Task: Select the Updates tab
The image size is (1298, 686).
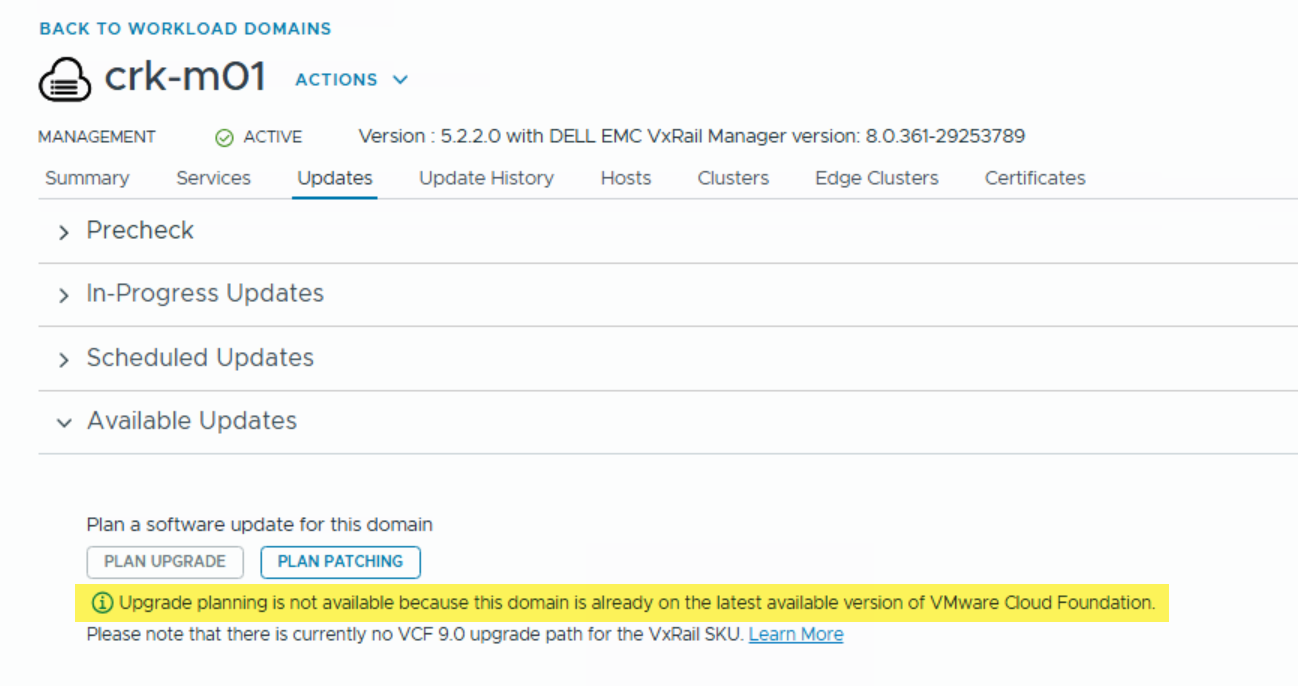Action: pos(334,178)
